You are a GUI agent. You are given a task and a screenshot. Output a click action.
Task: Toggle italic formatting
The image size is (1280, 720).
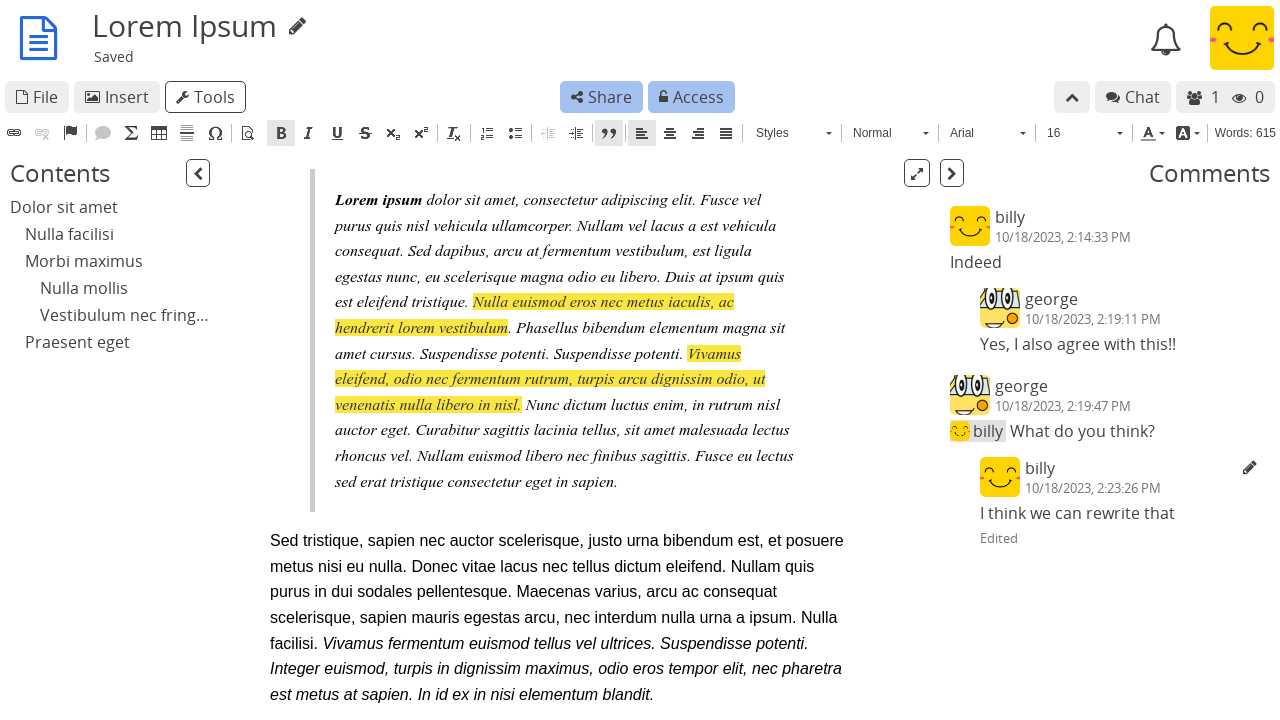[308, 132]
